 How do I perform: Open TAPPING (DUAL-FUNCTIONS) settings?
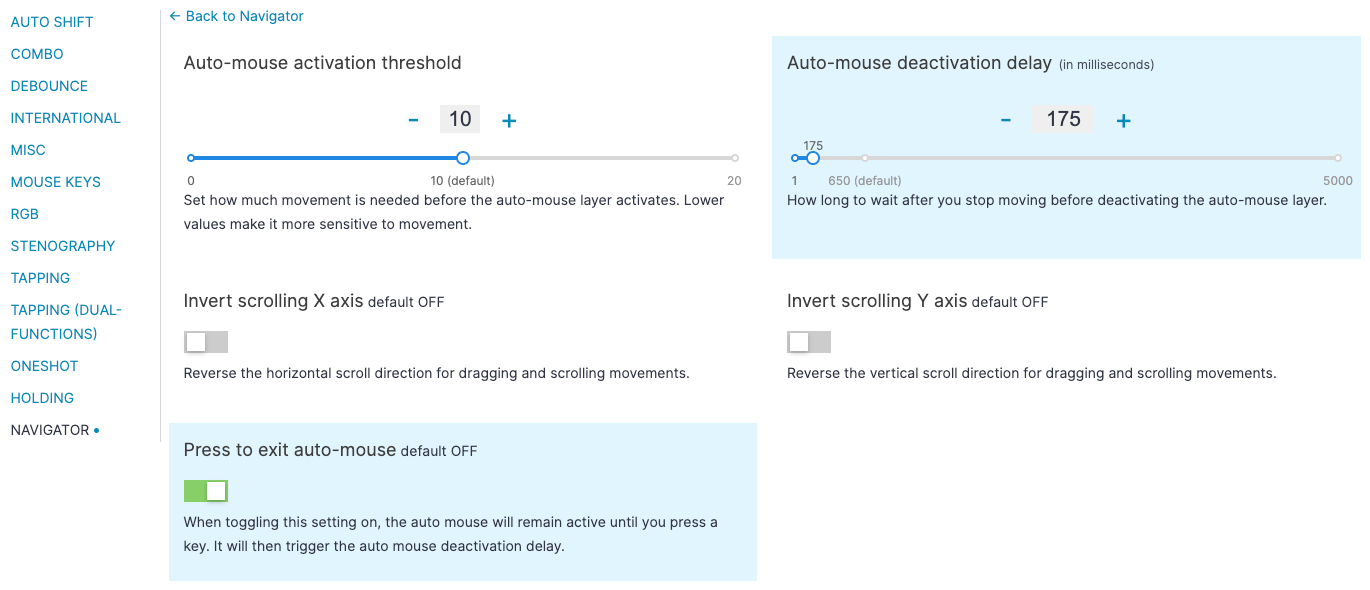(x=66, y=322)
